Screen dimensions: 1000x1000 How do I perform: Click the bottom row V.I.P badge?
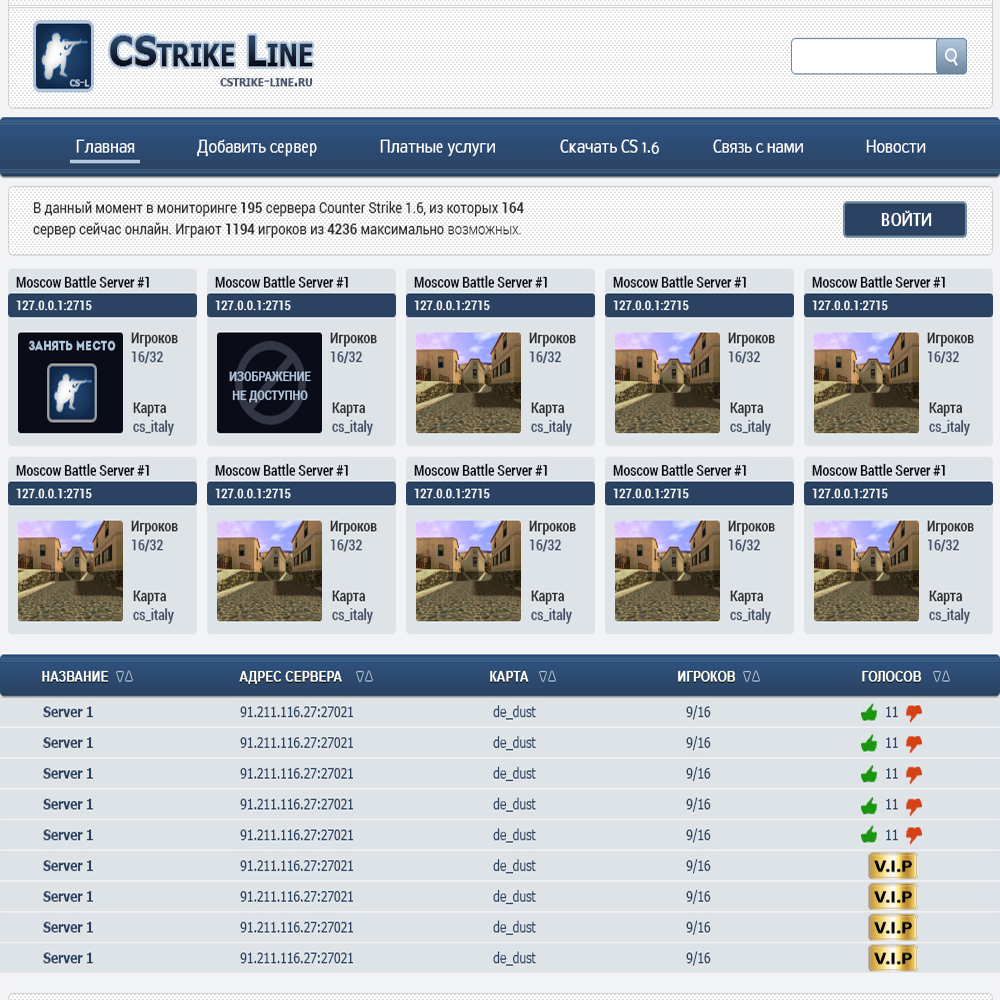coord(892,958)
